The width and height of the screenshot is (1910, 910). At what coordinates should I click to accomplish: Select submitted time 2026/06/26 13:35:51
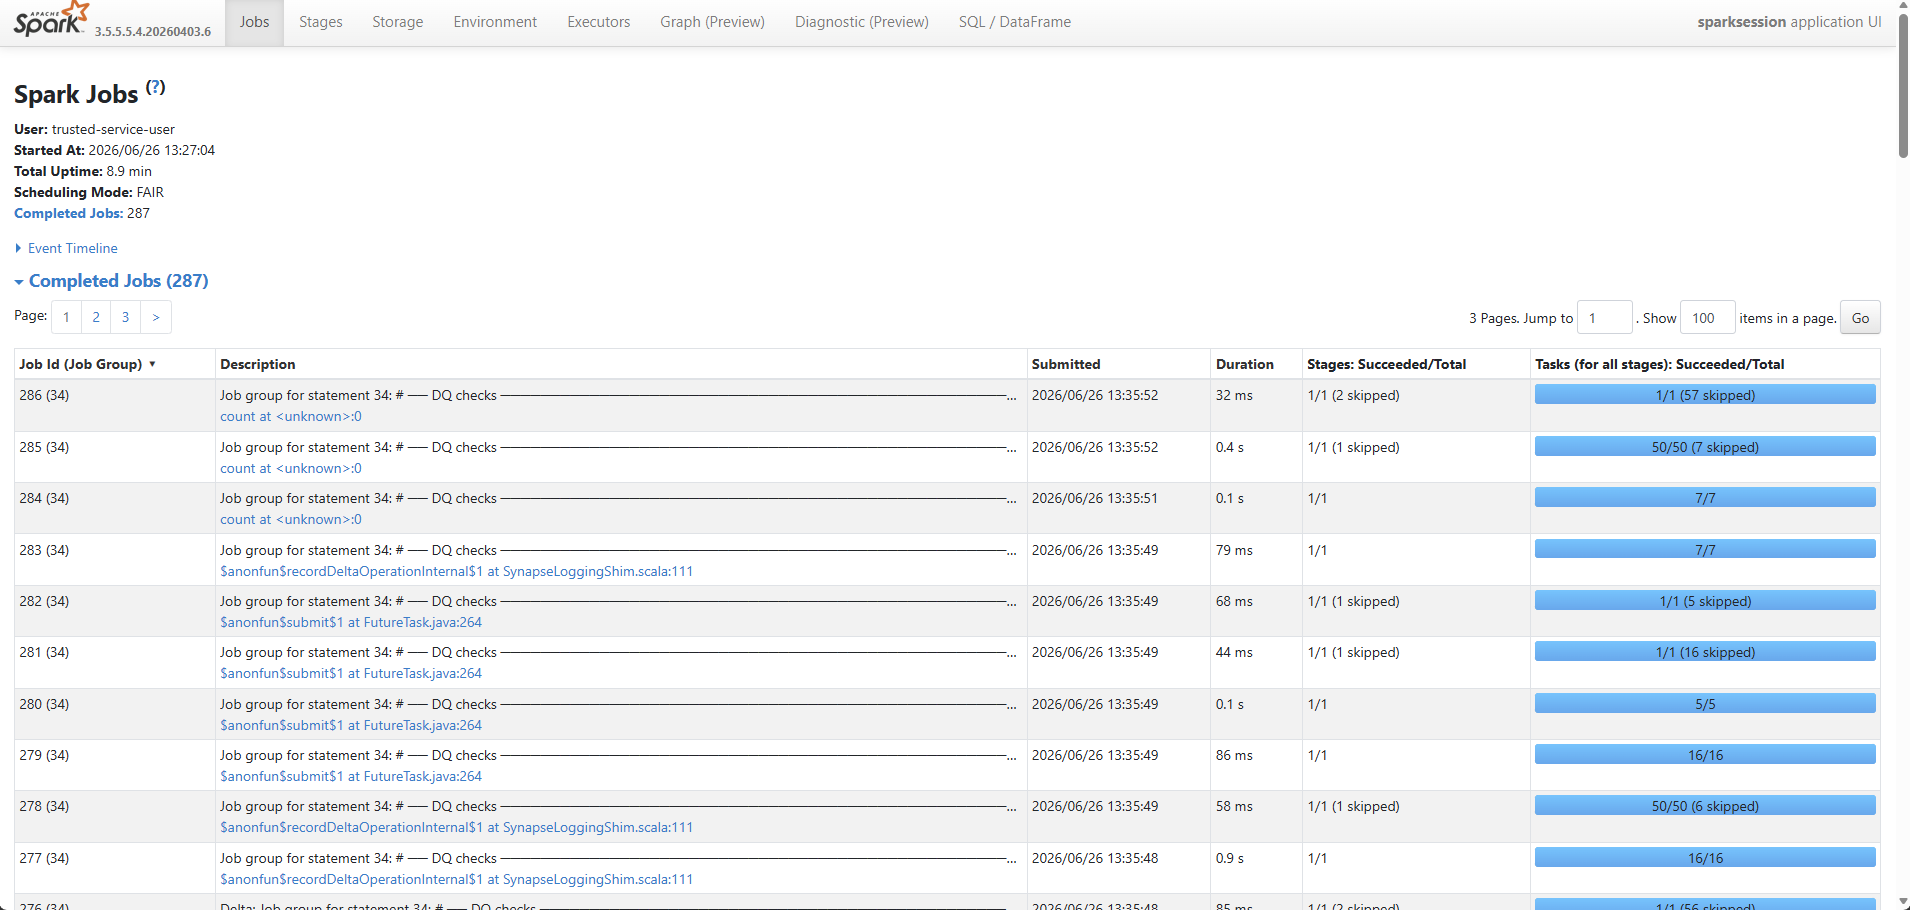(1095, 498)
